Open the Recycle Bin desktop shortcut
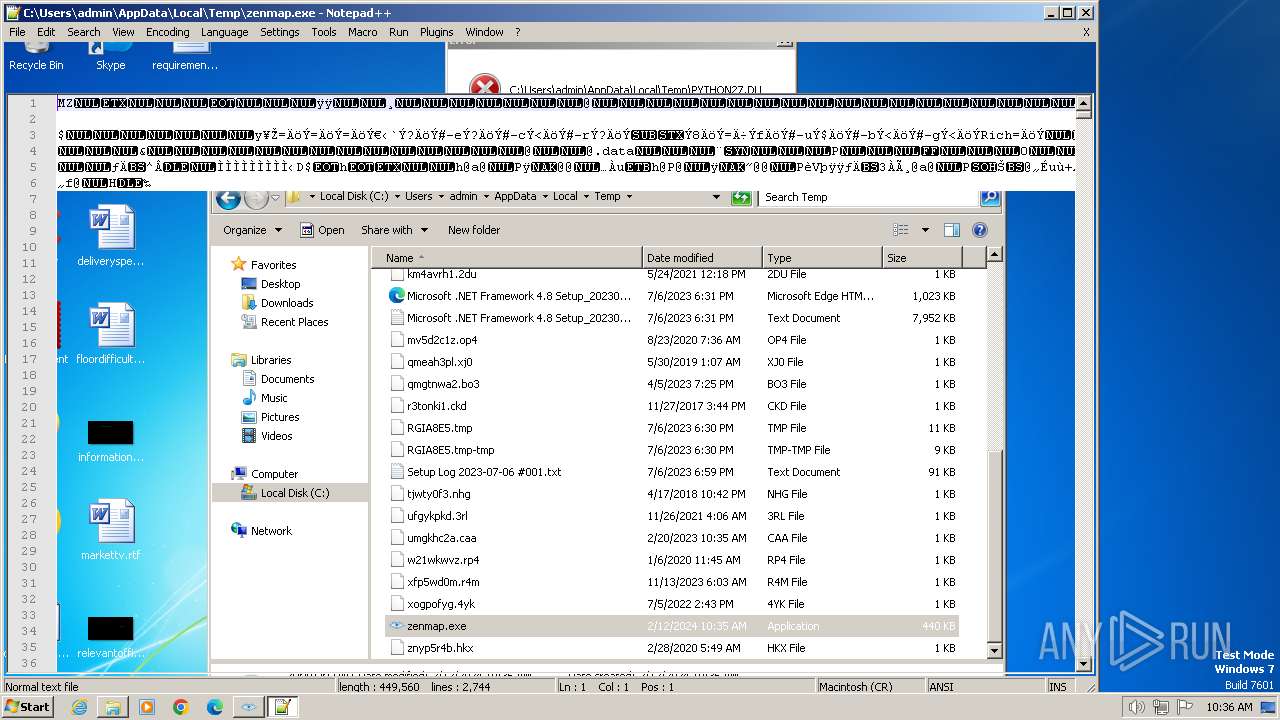 click(x=36, y=58)
